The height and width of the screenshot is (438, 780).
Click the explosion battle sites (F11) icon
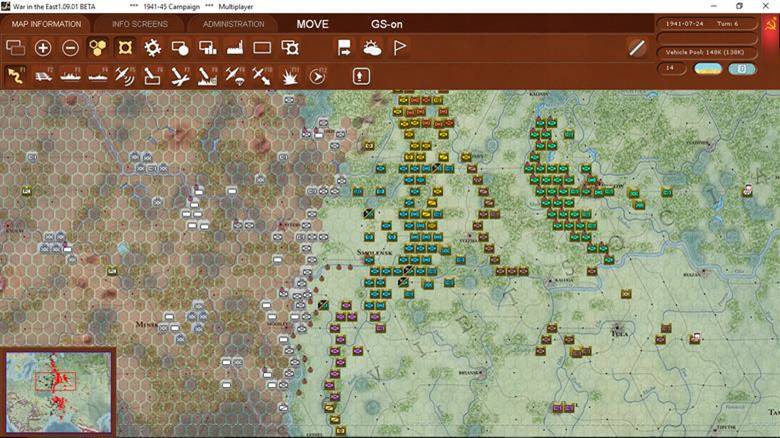coord(290,76)
